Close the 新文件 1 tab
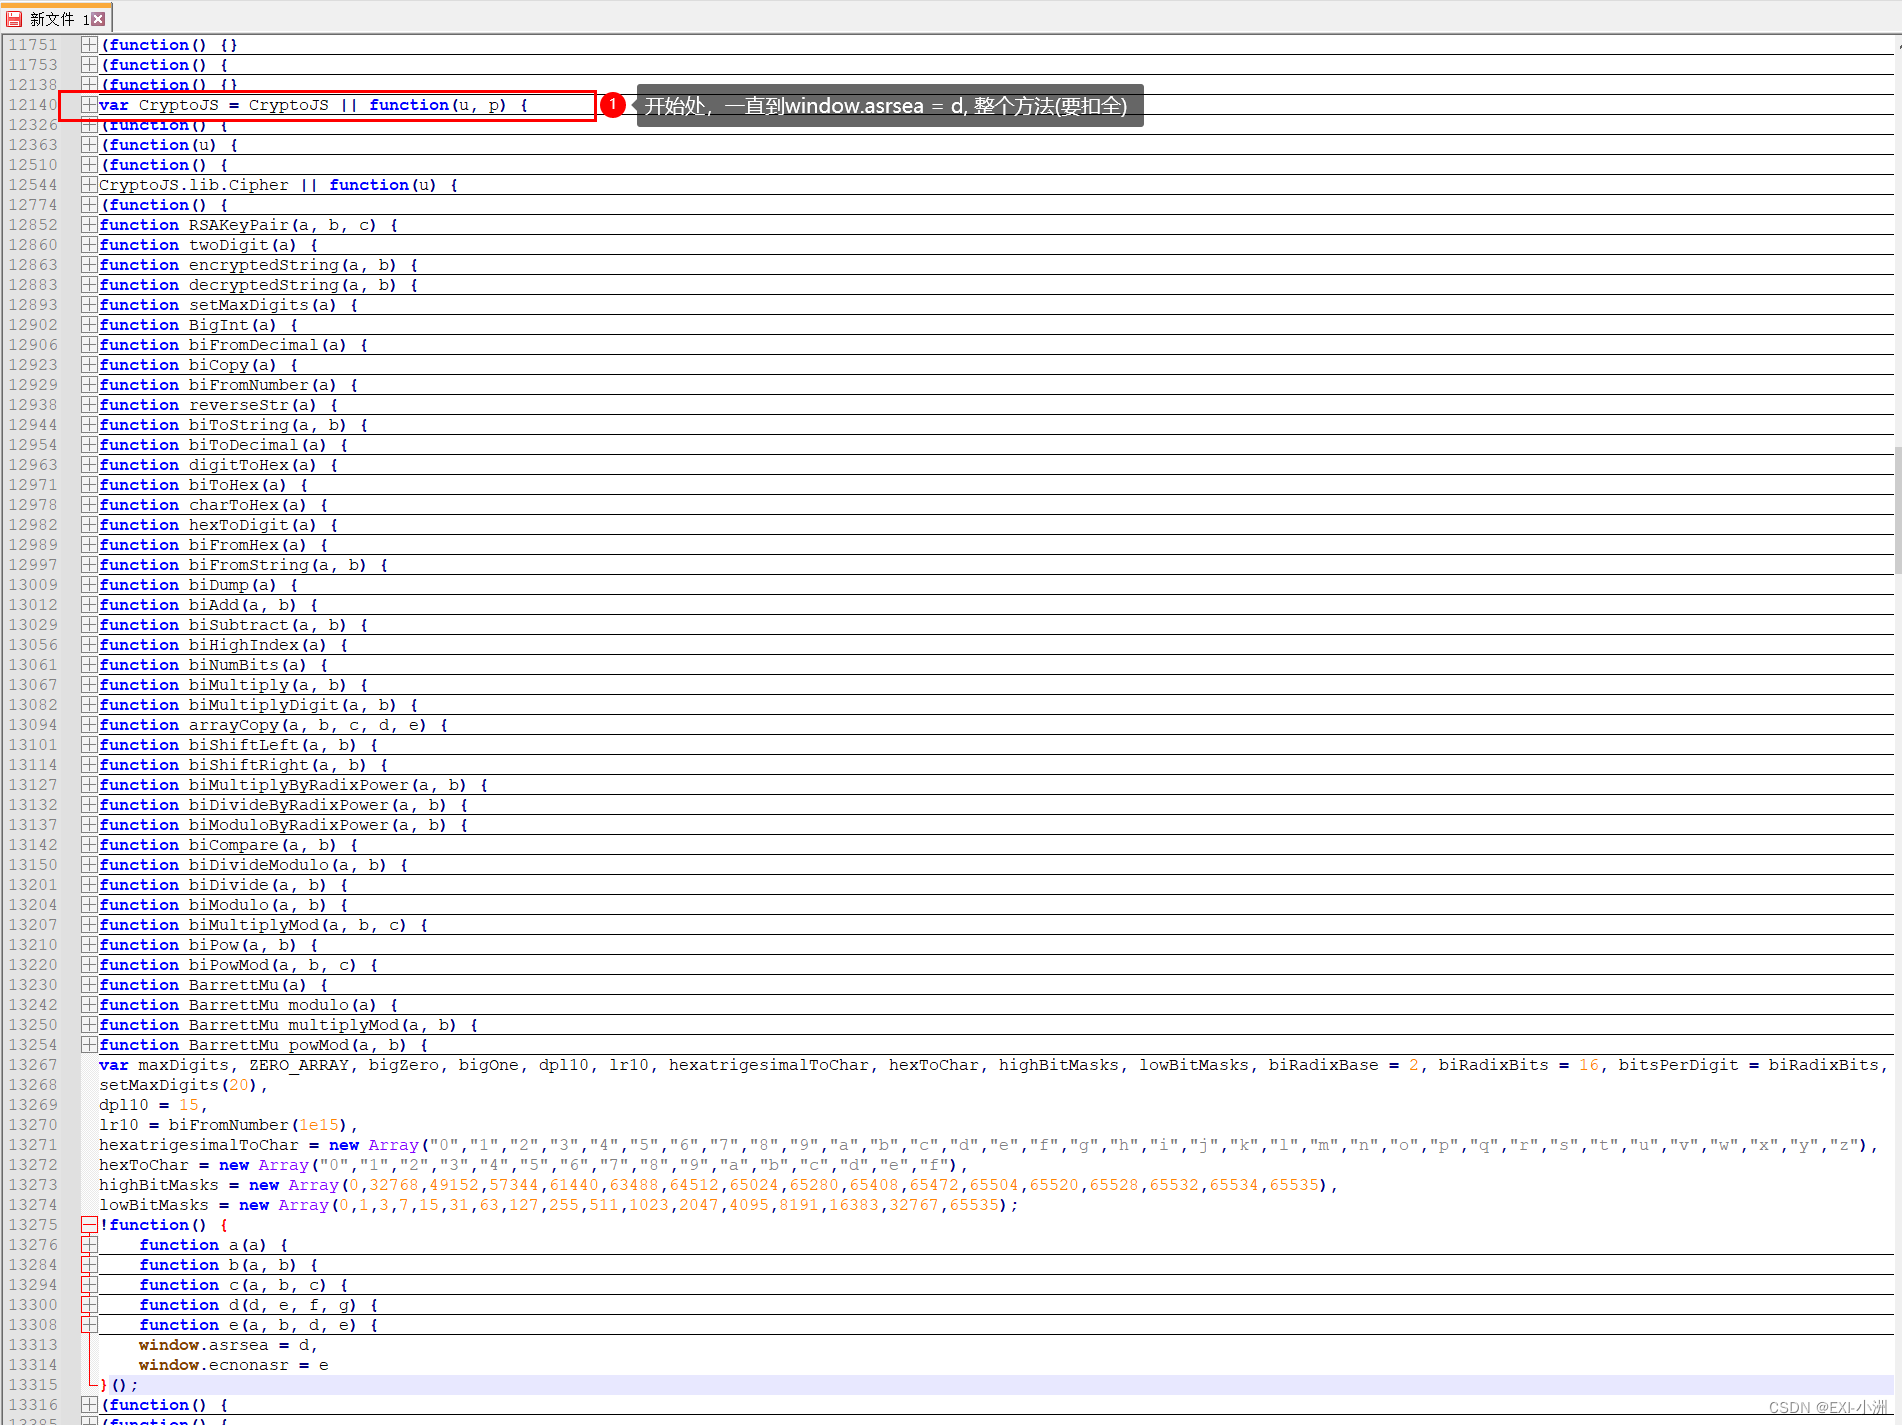Screen dimensions: 1902x1425 click(x=98, y=19)
